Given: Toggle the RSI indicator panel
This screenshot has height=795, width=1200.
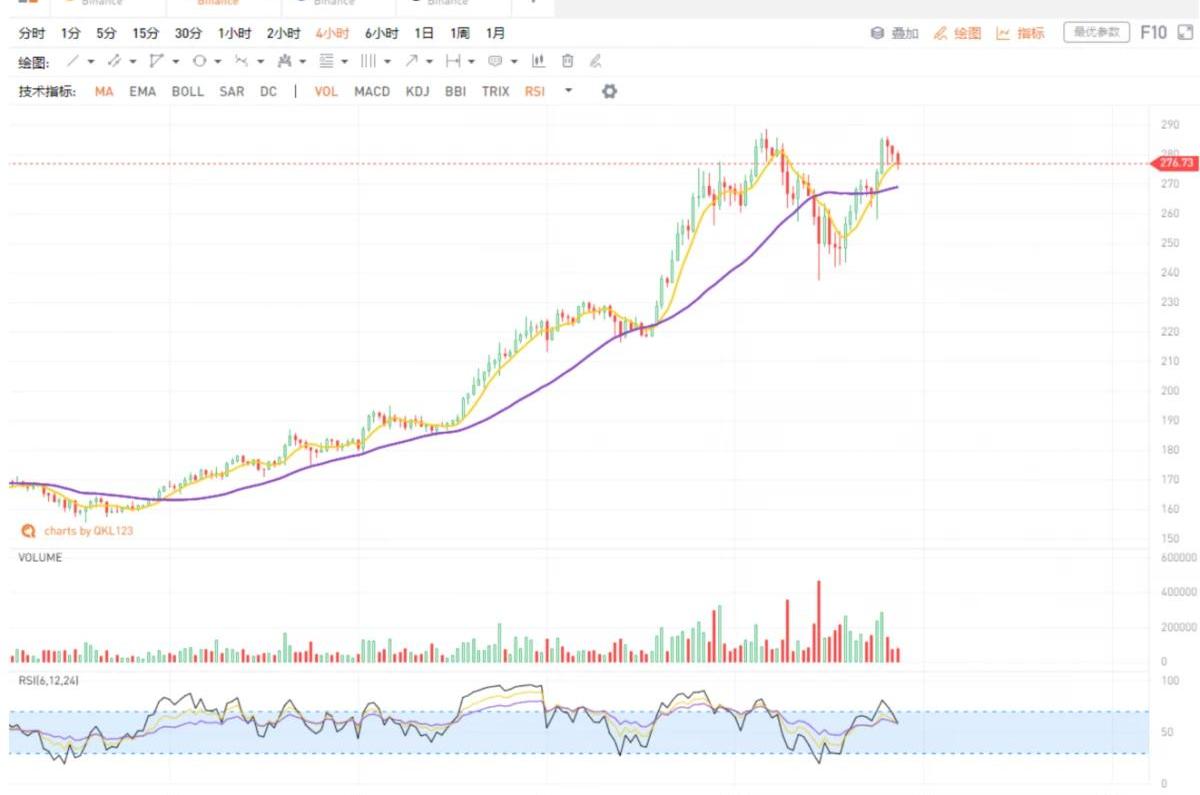Looking at the screenshot, I should 535,91.
